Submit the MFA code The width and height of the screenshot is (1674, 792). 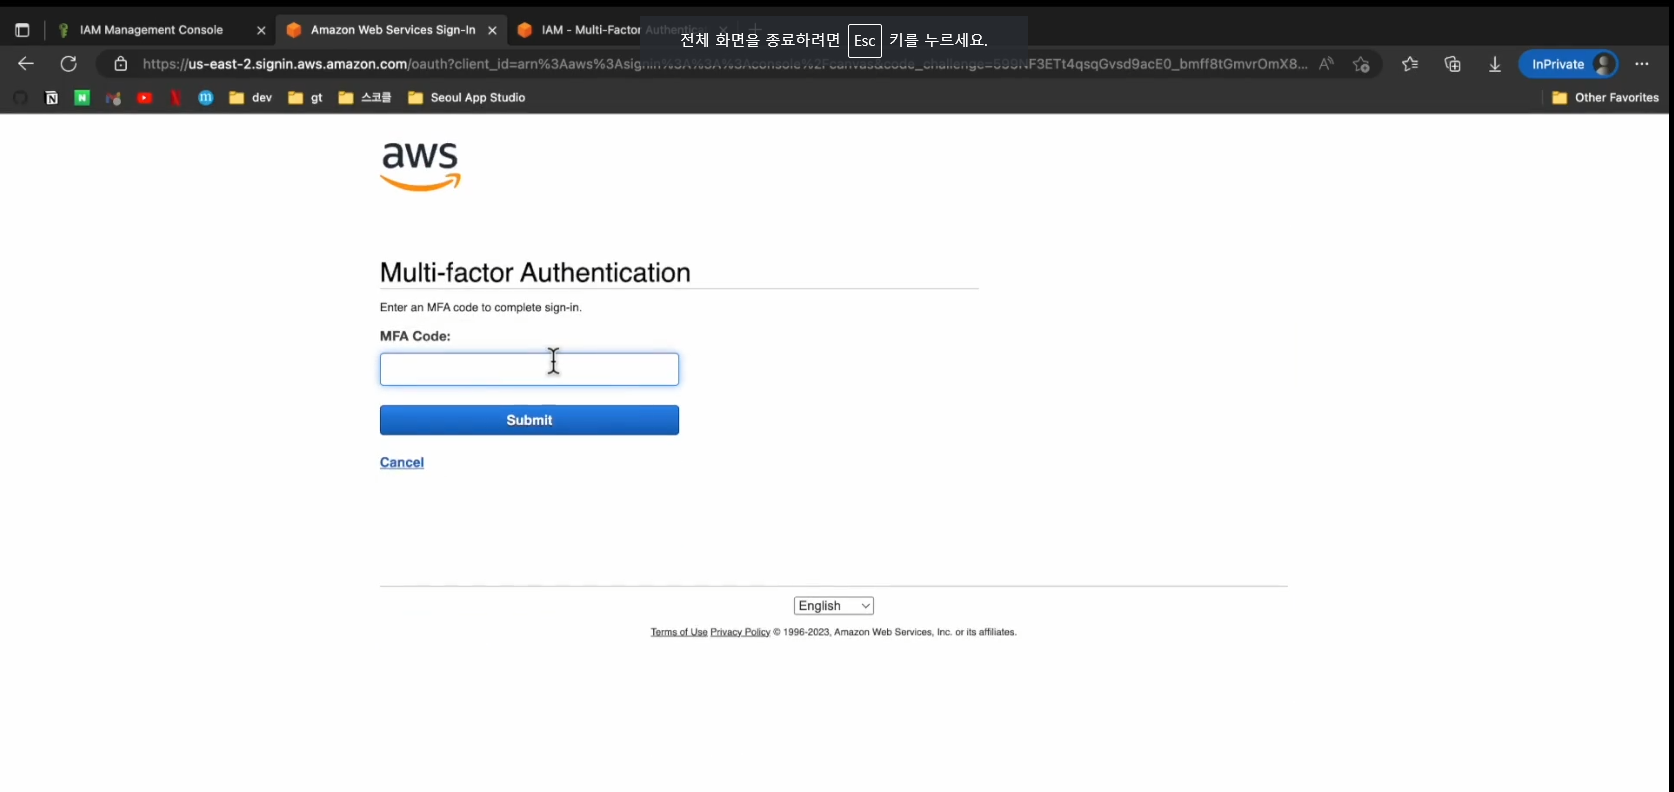pos(529,420)
